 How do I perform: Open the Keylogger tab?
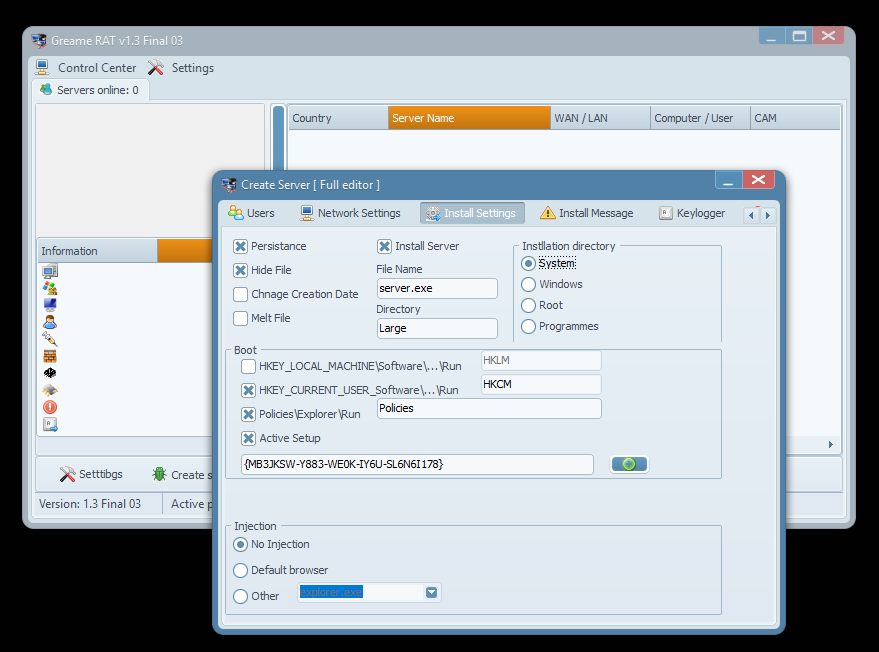692,213
